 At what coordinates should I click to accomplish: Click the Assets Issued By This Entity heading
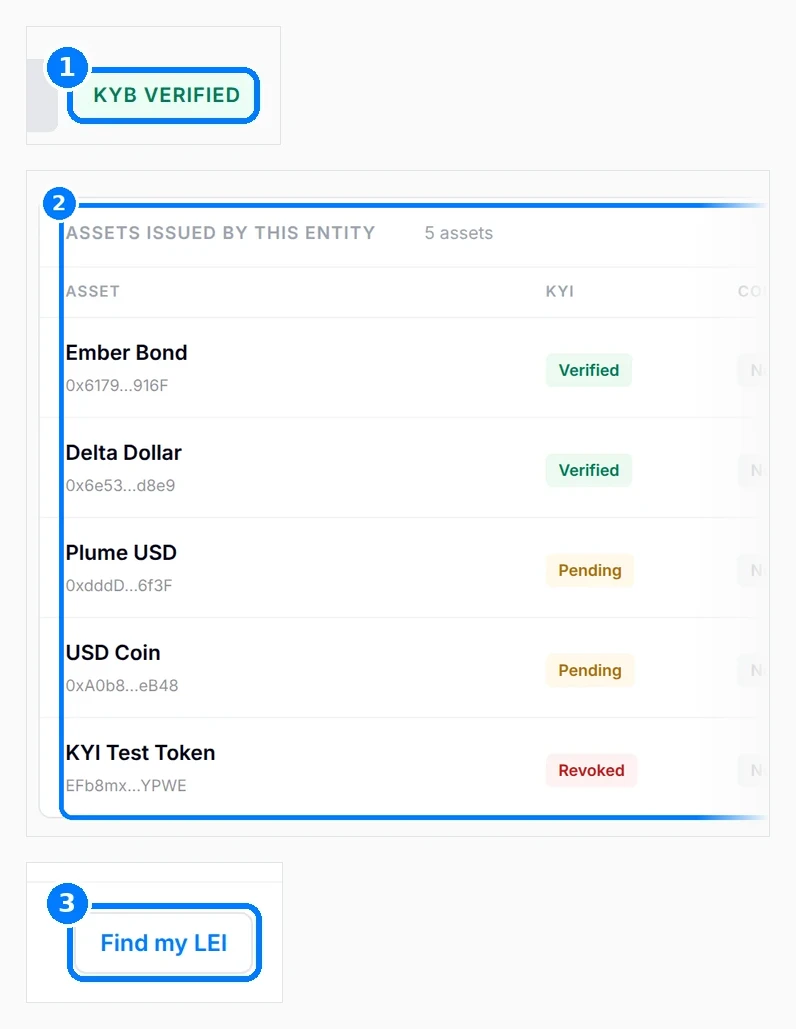point(220,233)
